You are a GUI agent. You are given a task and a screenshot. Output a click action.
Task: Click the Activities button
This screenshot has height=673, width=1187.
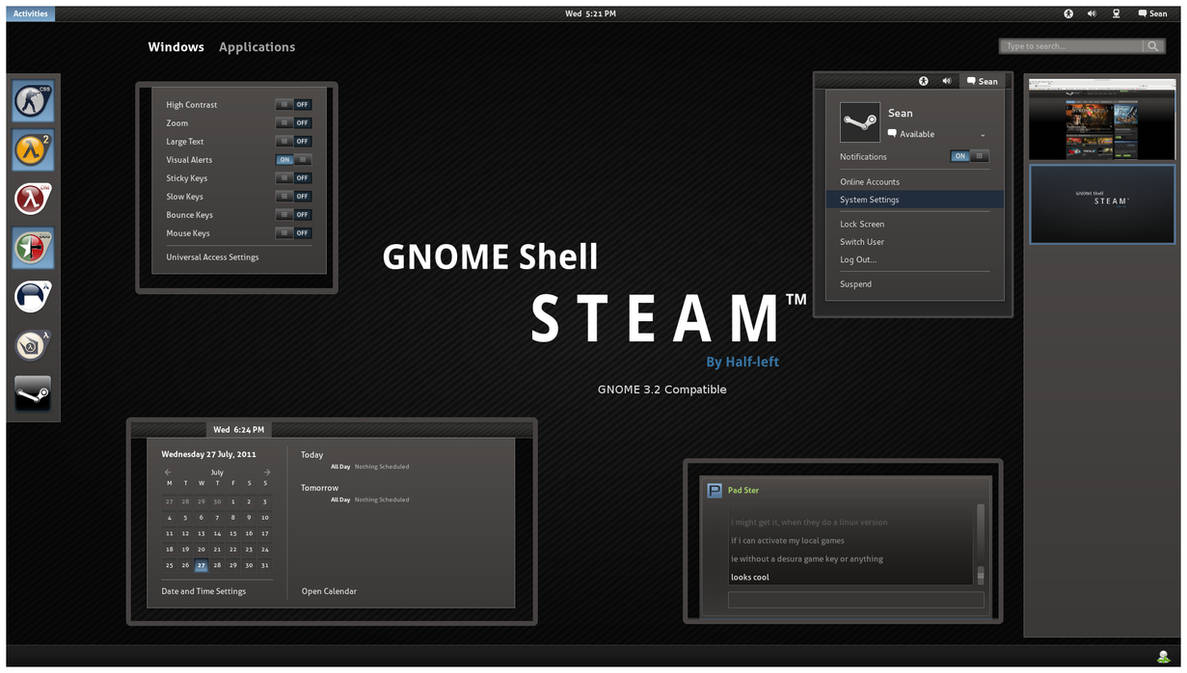pos(30,14)
